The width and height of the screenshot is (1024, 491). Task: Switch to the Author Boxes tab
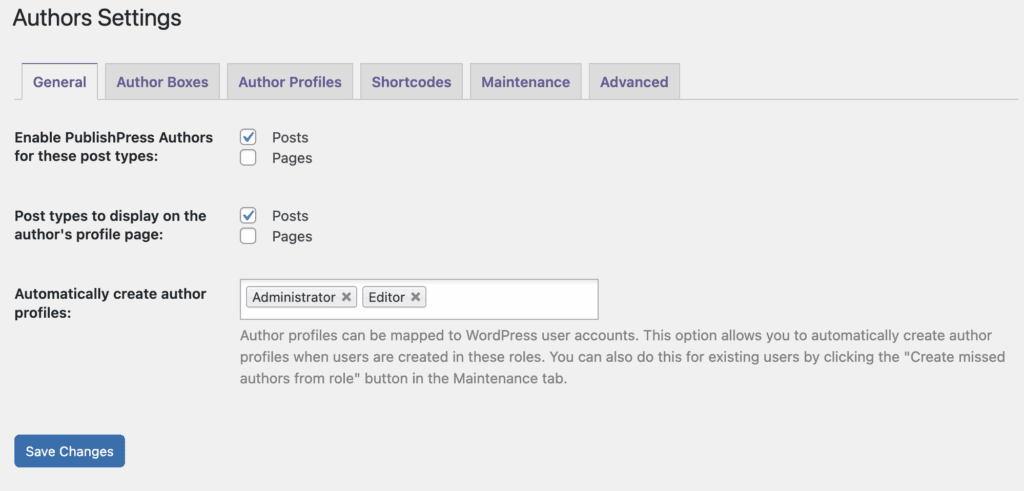pyautogui.click(x=162, y=82)
